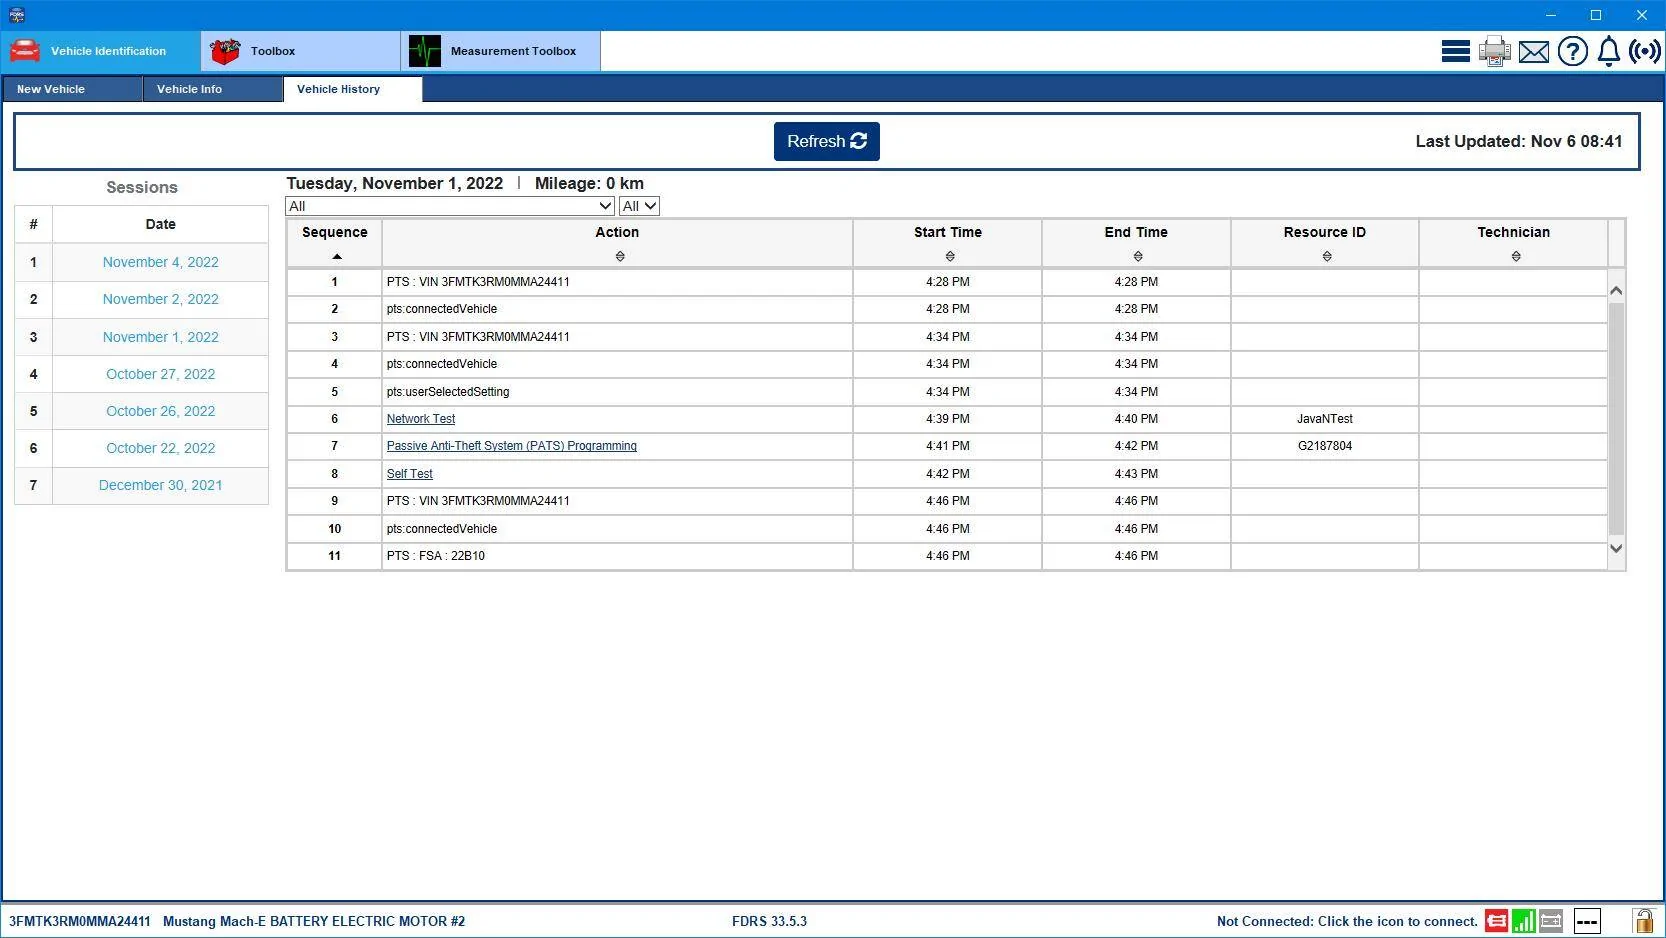
Task: Click the printer icon
Action: click(x=1495, y=51)
